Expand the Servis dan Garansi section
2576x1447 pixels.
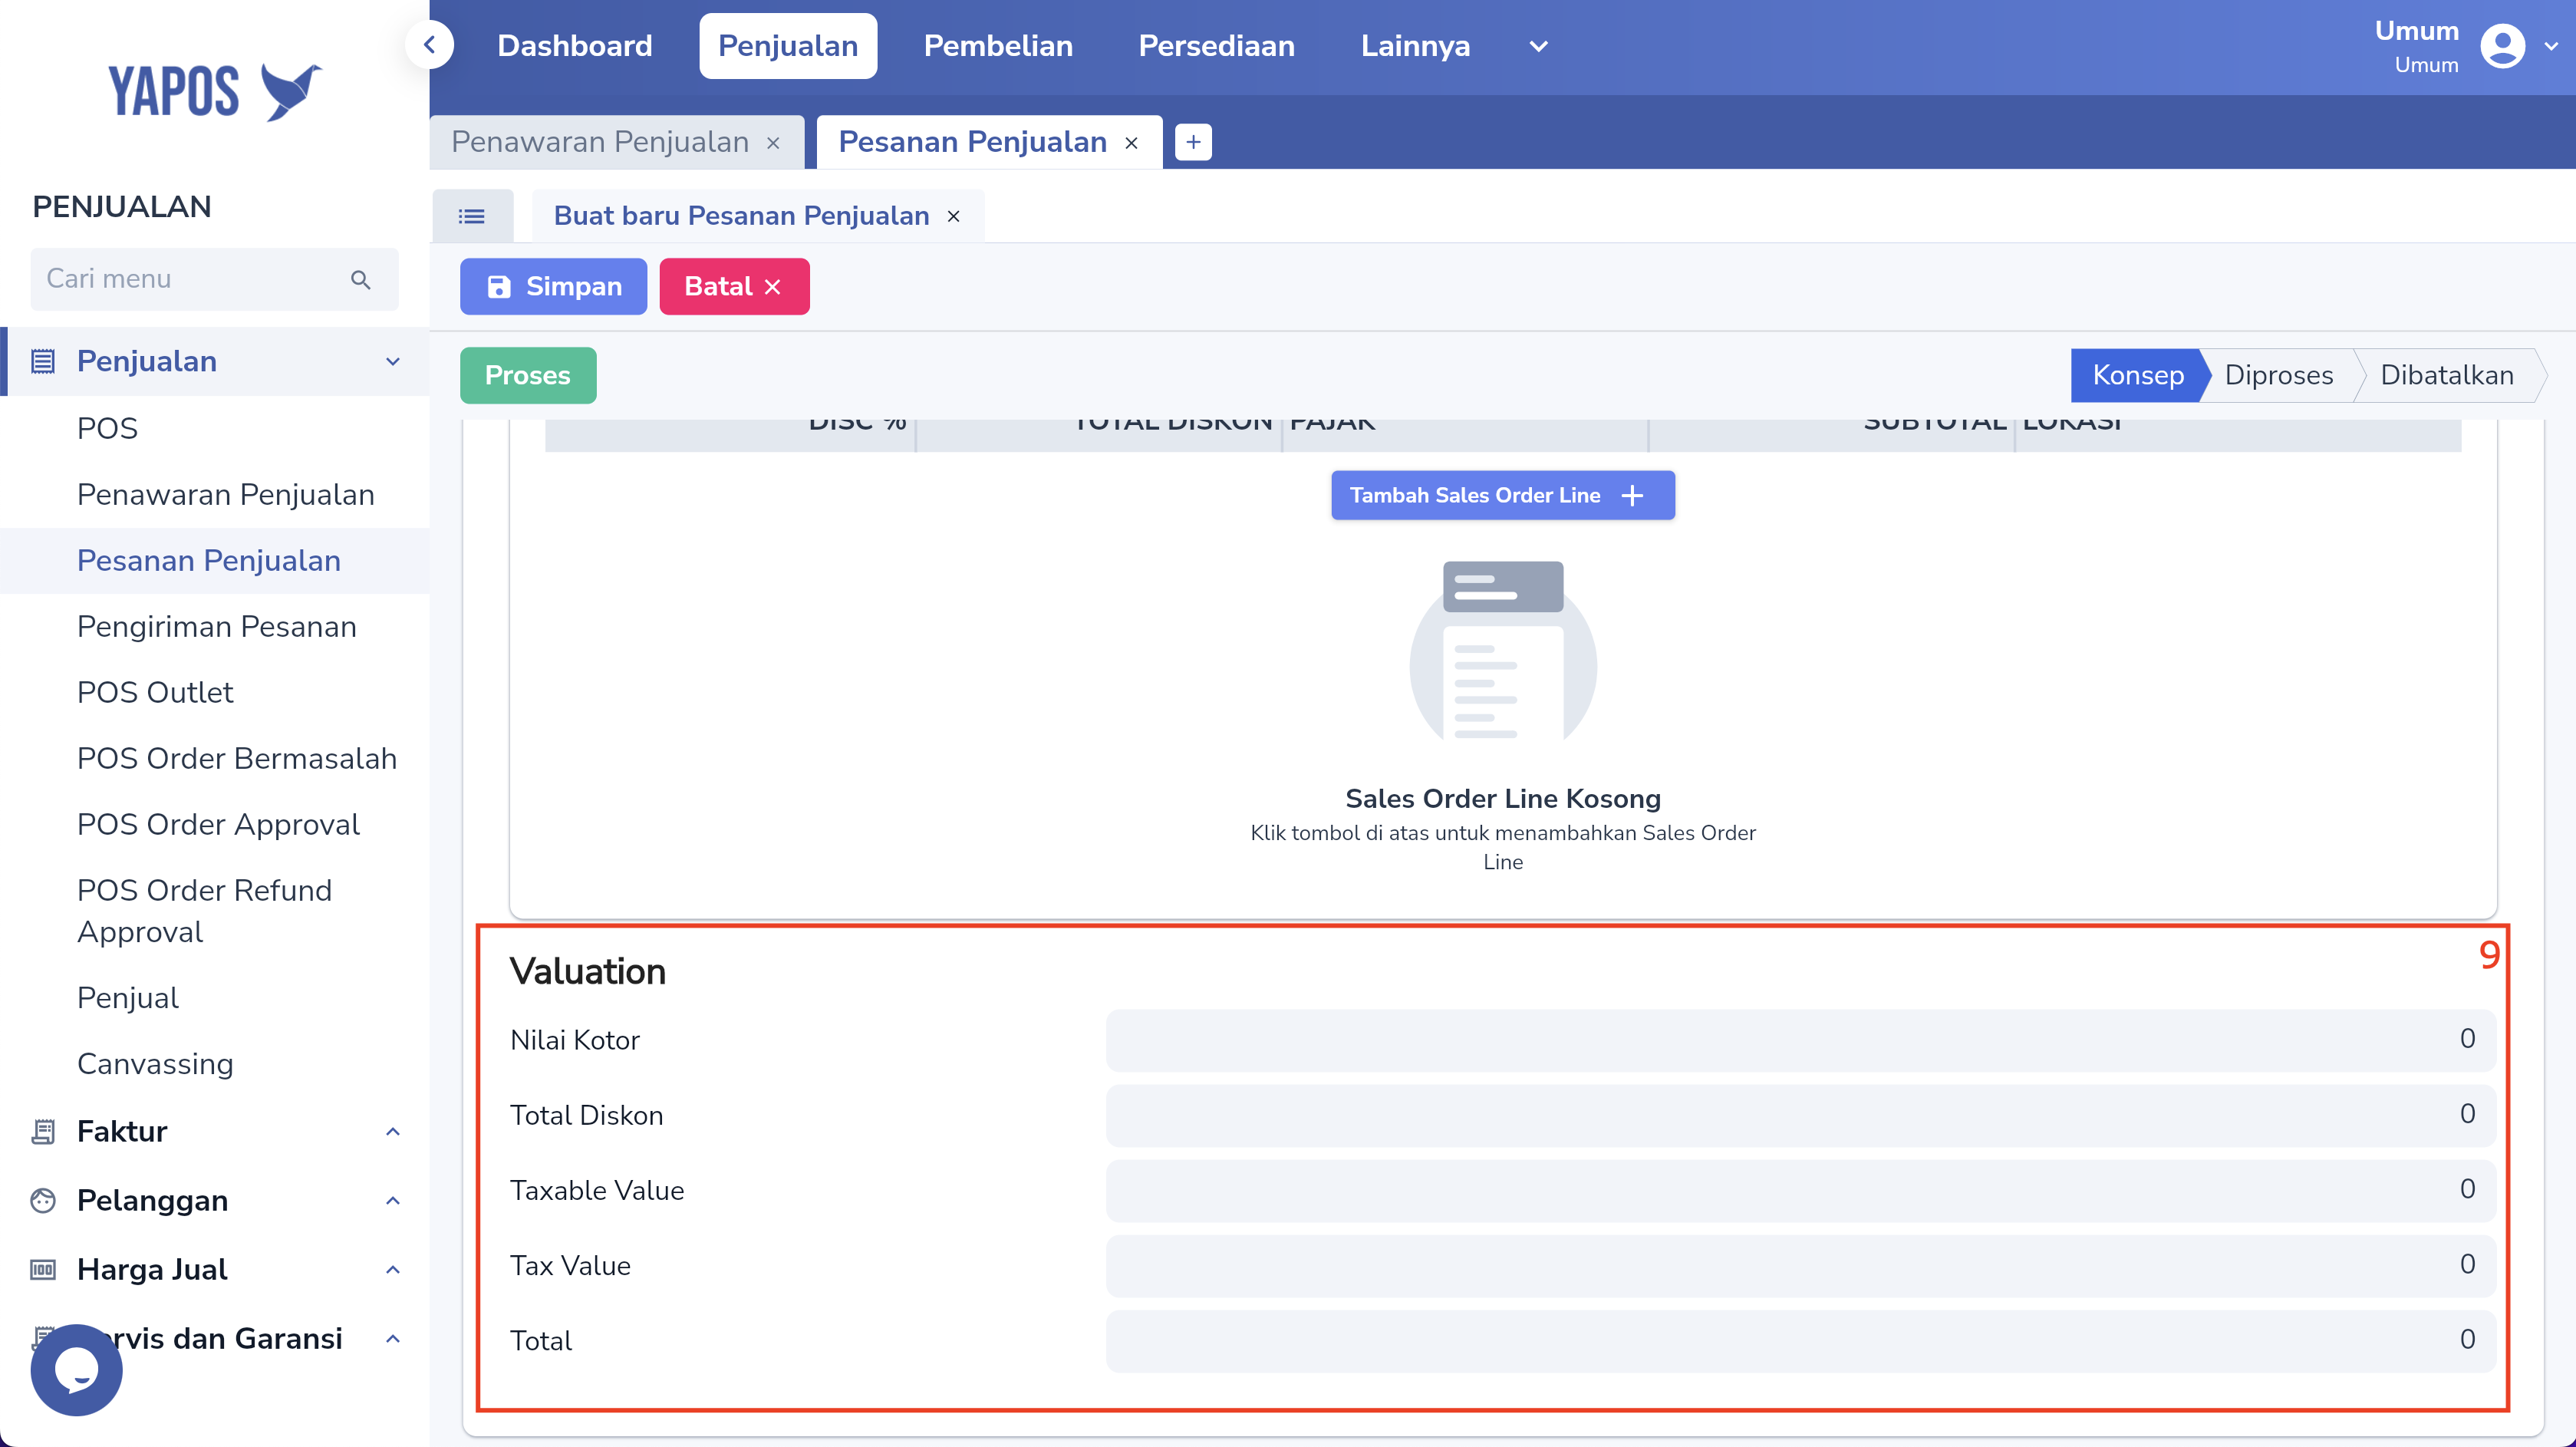(x=393, y=1339)
